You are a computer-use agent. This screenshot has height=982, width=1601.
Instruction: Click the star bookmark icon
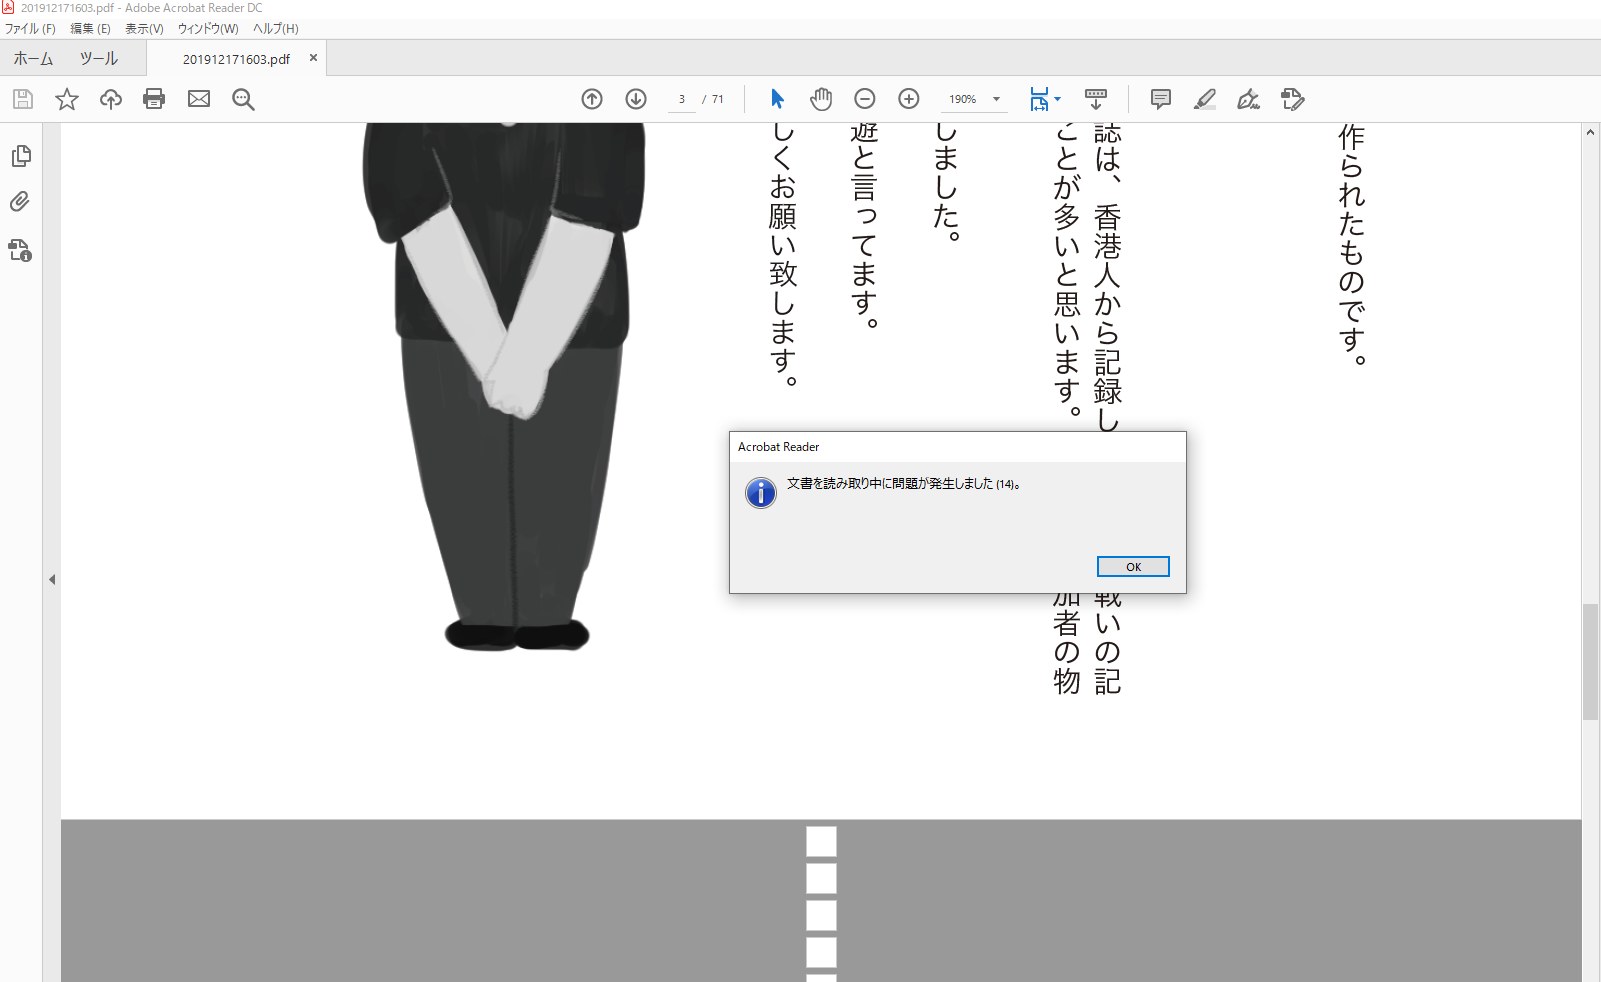[67, 99]
